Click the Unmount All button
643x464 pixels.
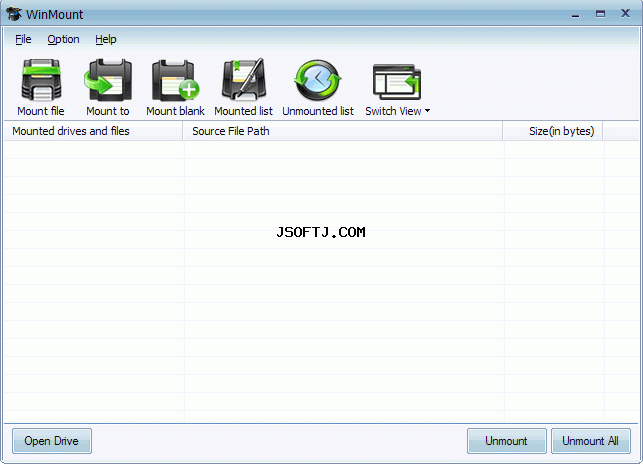point(591,441)
